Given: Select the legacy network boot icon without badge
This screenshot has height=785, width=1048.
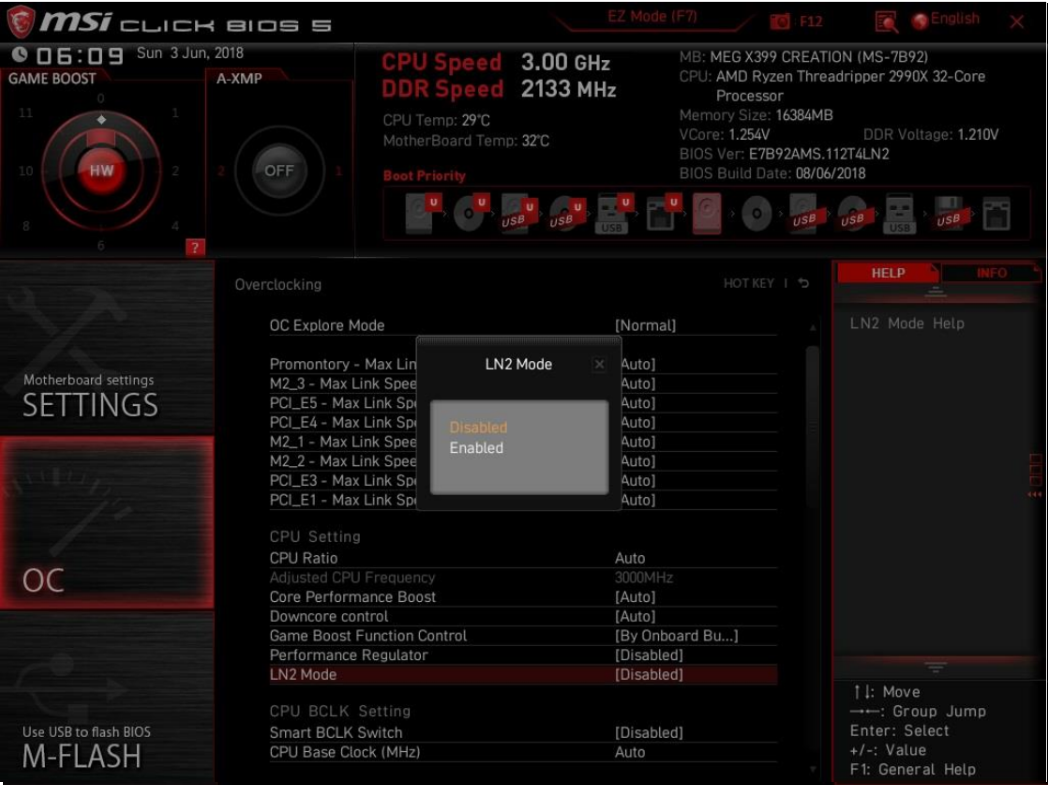Looking at the screenshot, I should pos(996,214).
